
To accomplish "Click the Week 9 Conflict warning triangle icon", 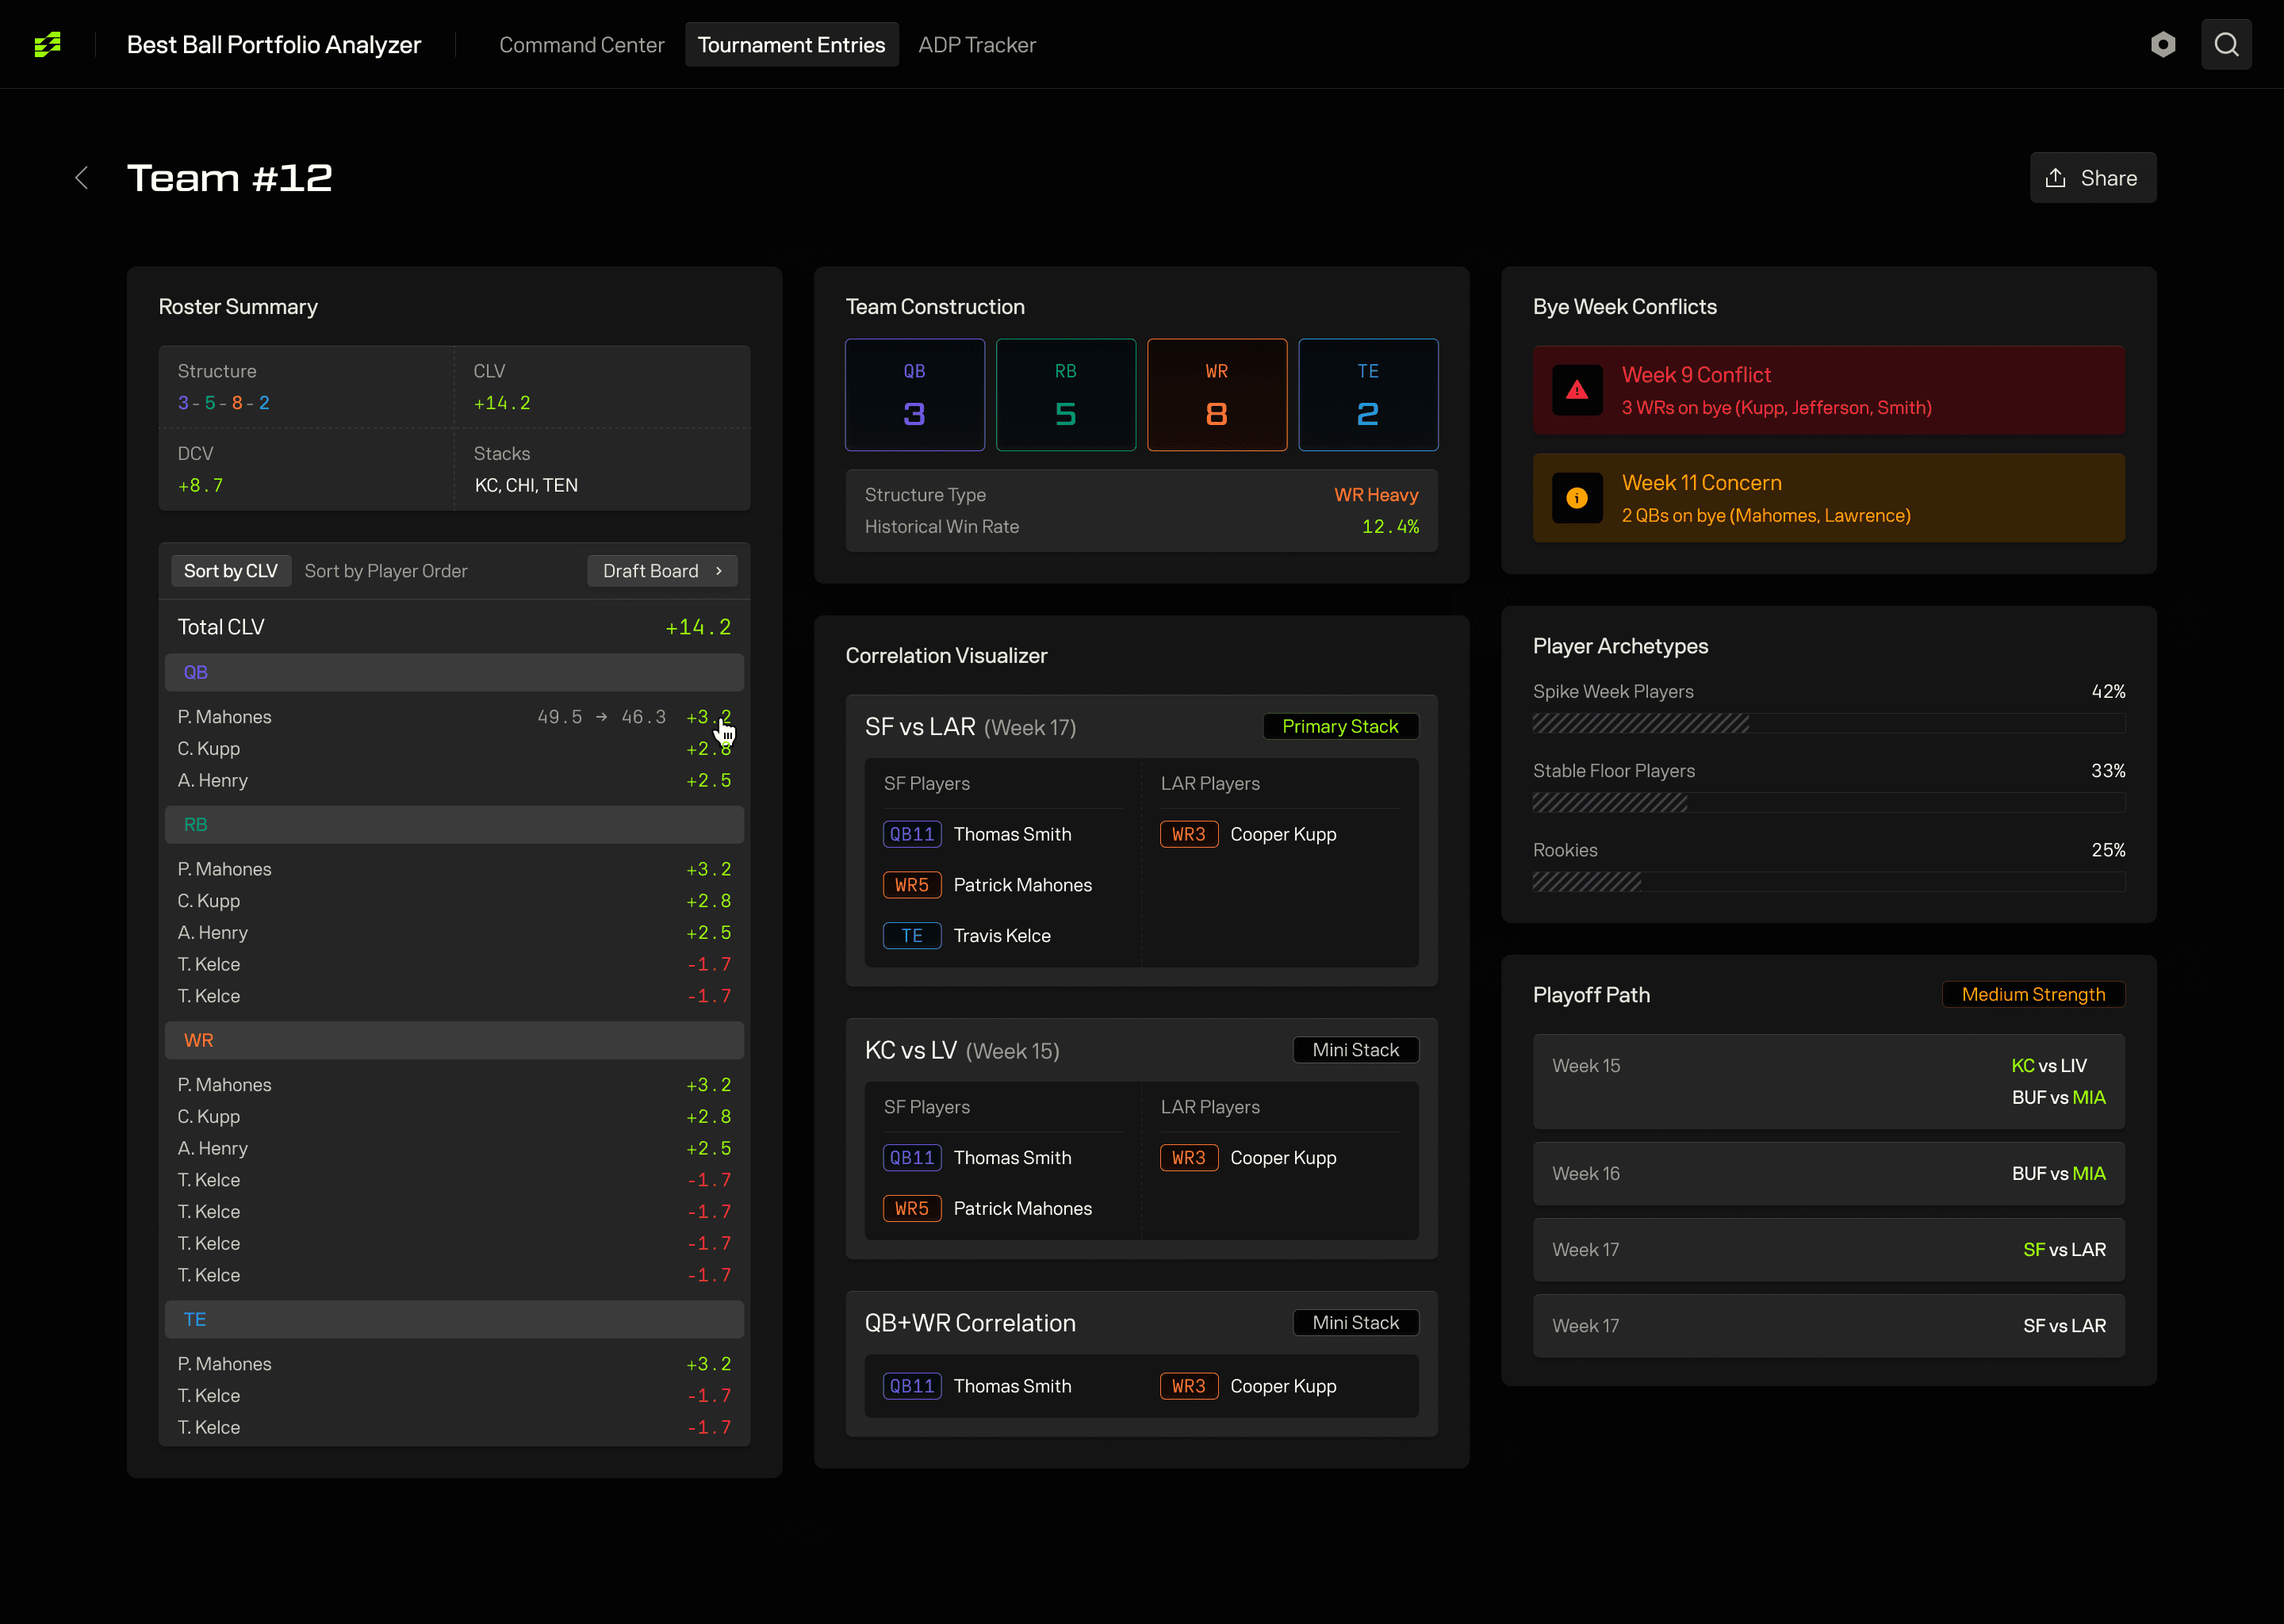I will (x=1576, y=390).
